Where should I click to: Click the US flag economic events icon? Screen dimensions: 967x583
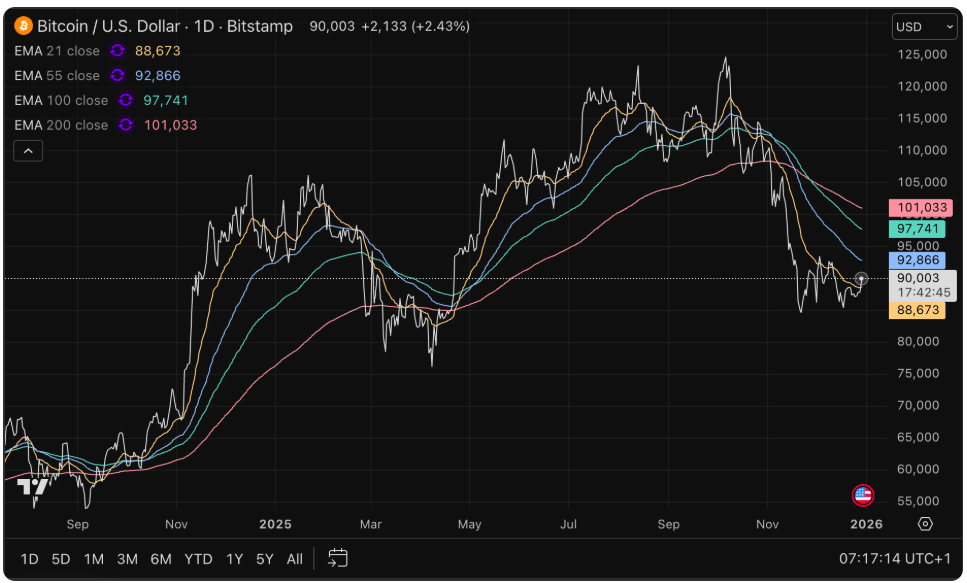(863, 495)
